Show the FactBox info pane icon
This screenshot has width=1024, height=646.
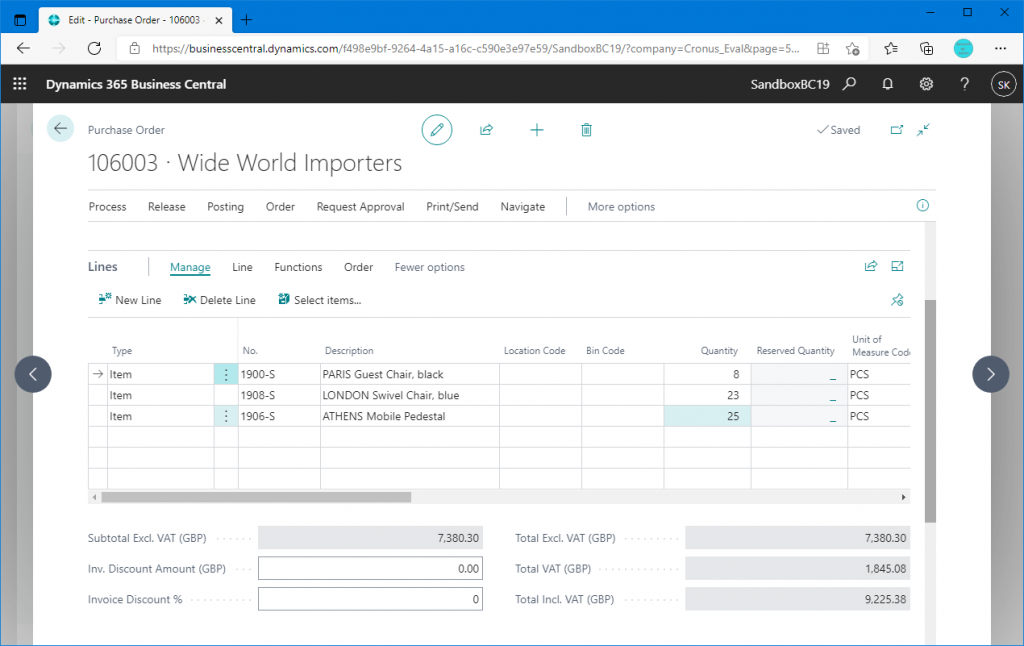[923, 206]
